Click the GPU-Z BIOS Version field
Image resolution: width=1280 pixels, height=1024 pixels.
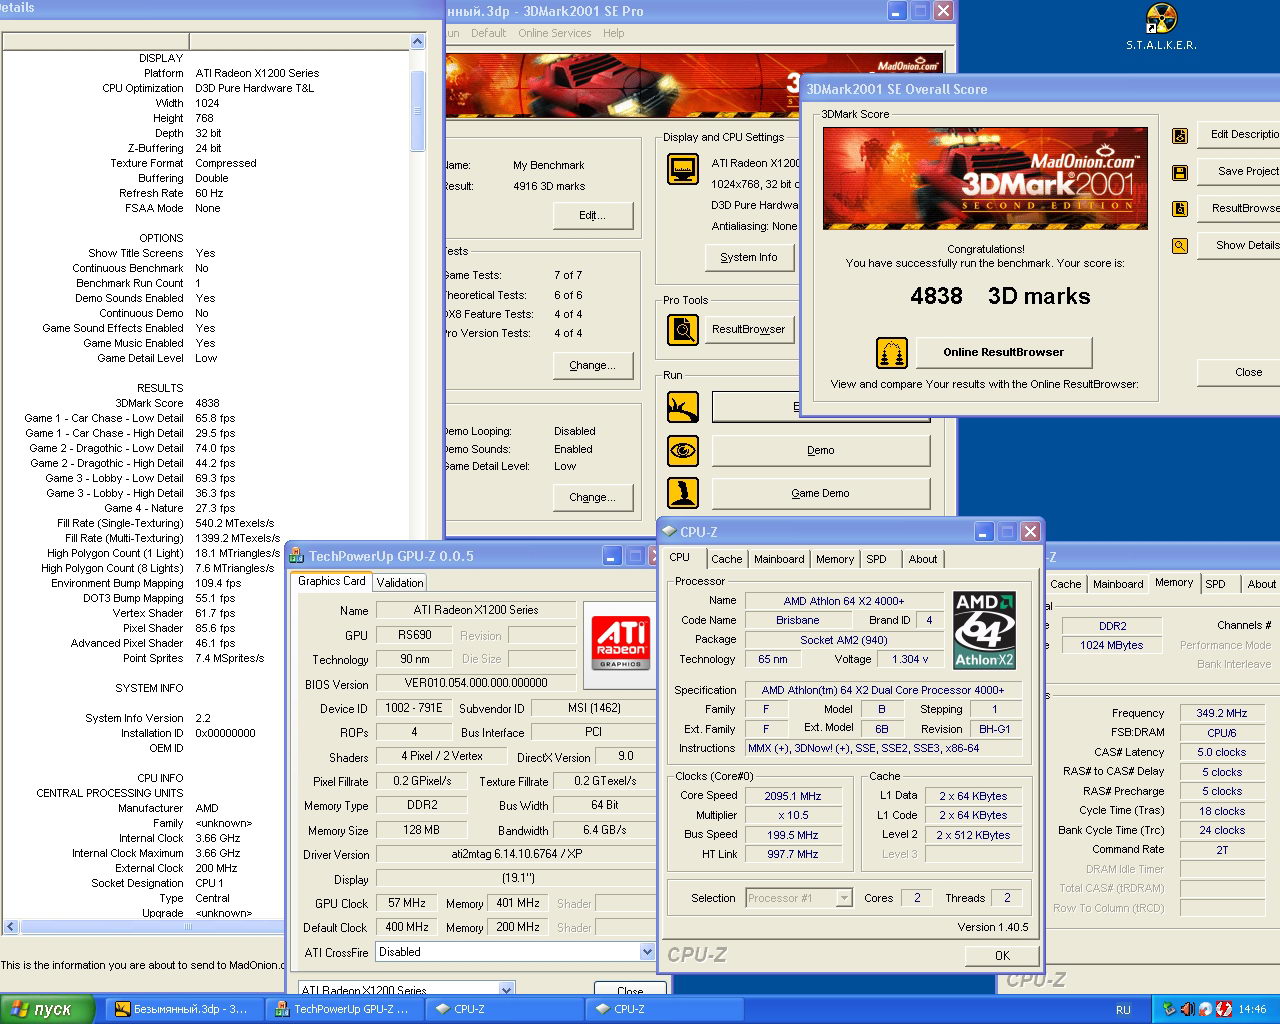(476, 684)
